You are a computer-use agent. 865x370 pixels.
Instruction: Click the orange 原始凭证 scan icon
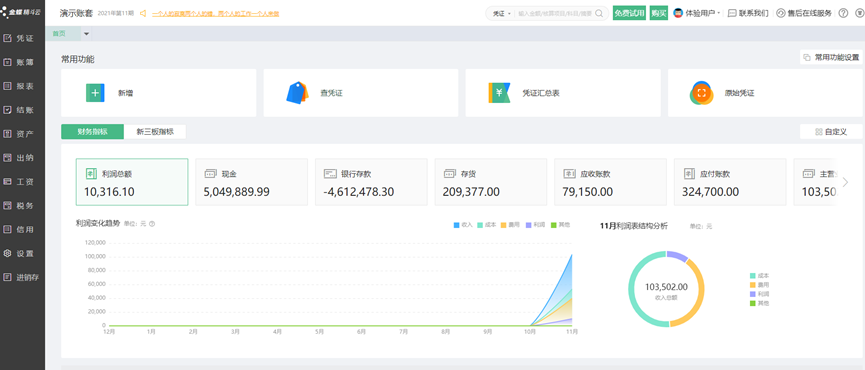(701, 93)
